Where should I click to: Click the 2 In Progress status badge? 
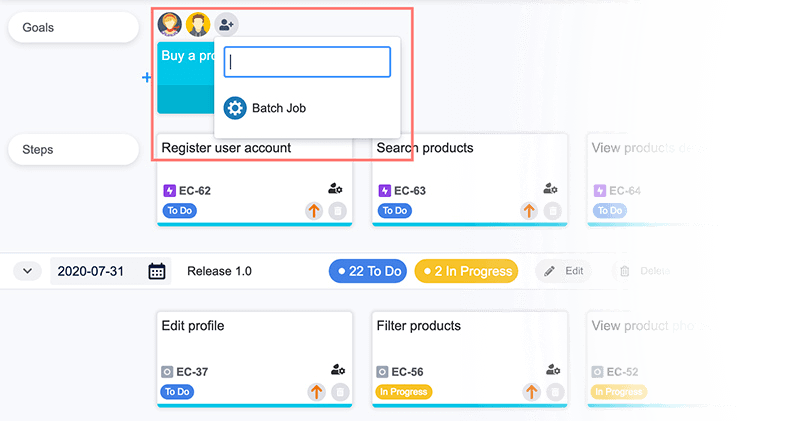[466, 271]
